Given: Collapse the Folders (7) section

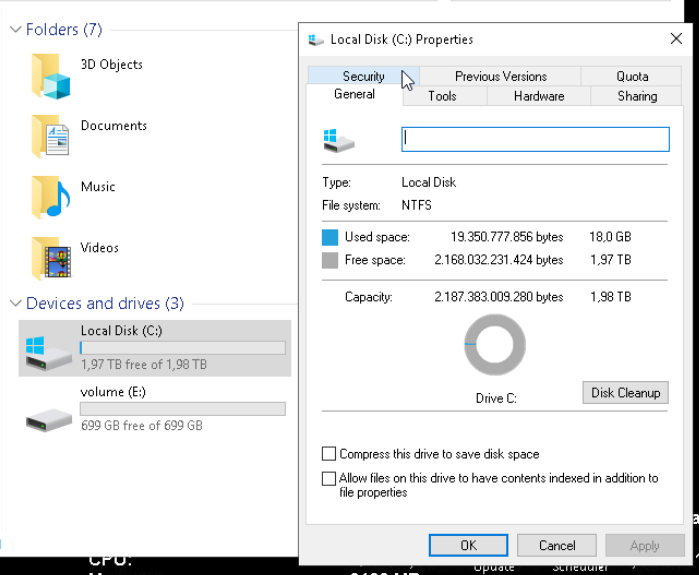Looking at the screenshot, I should point(15,30).
